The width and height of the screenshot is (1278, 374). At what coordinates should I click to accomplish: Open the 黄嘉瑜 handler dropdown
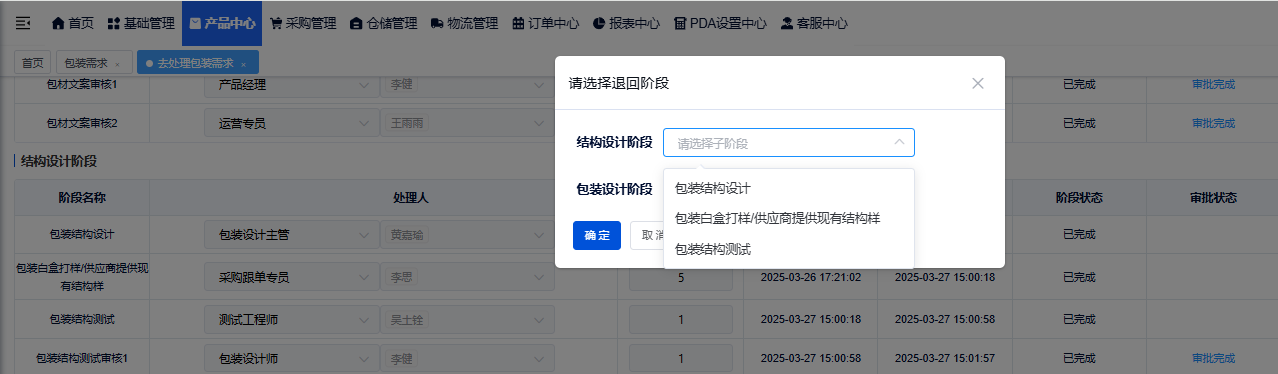pos(467,235)
